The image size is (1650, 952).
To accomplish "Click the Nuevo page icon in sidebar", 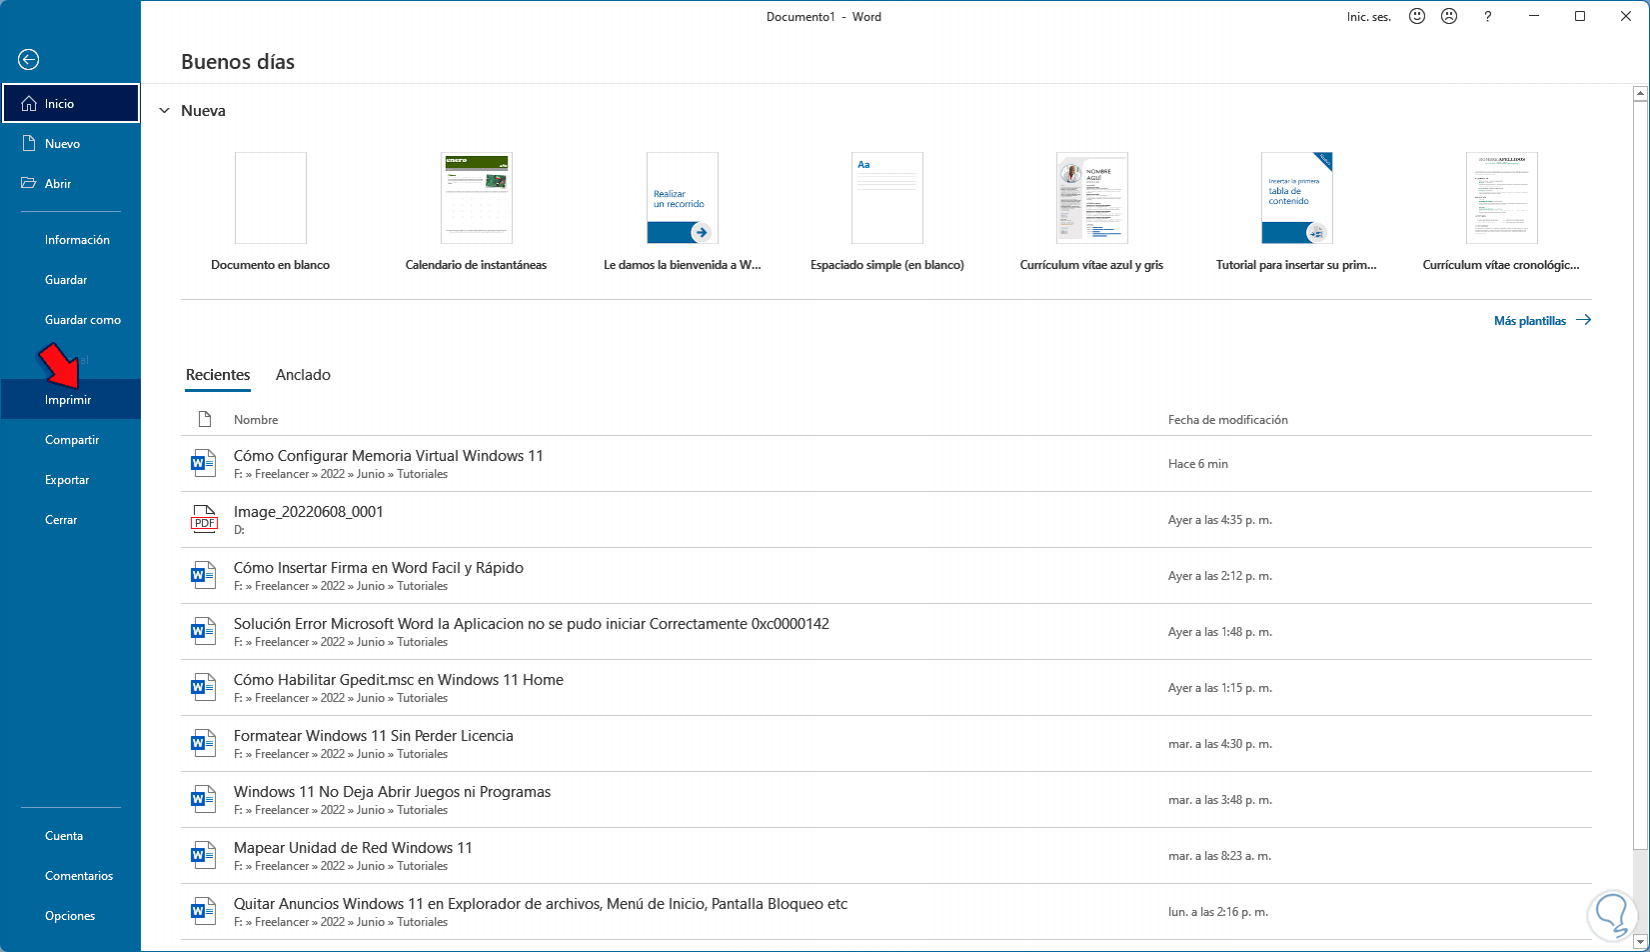I will (x=29, y=144).
